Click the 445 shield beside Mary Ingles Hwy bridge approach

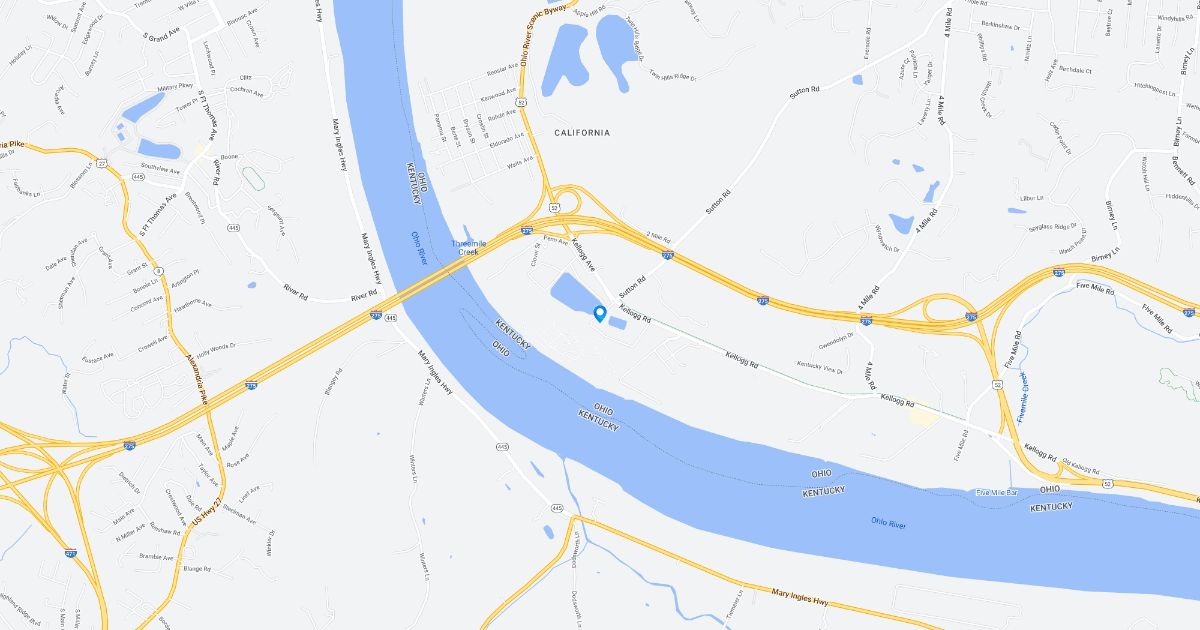pyautogui.click(x=391, y=317)
